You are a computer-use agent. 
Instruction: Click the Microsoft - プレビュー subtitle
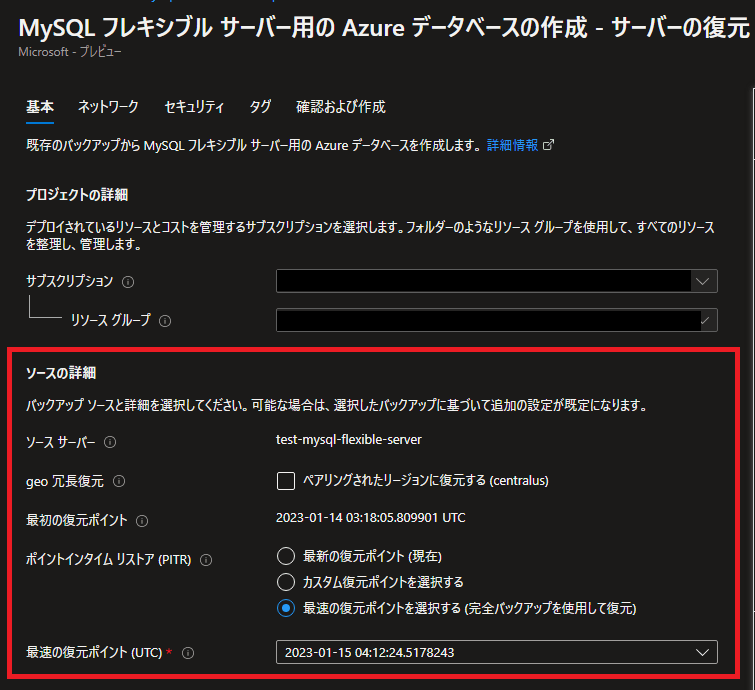(x=70, y=52)
